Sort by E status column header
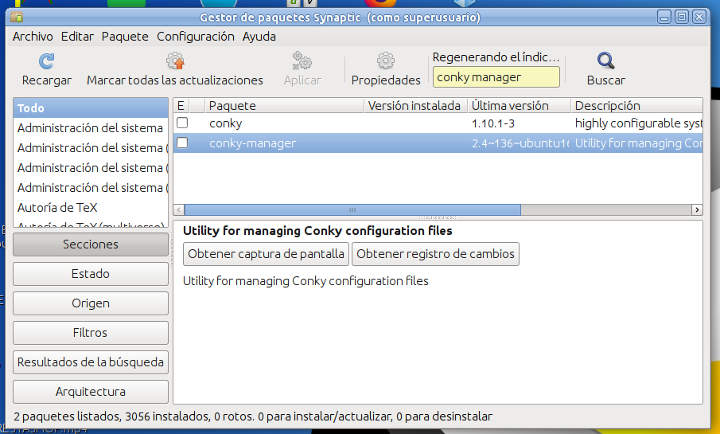 point(181,106)
